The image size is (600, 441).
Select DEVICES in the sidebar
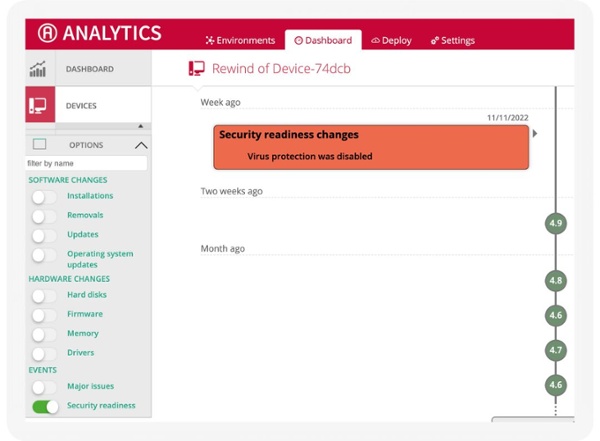pyautogui.click(x=81, y=106)
